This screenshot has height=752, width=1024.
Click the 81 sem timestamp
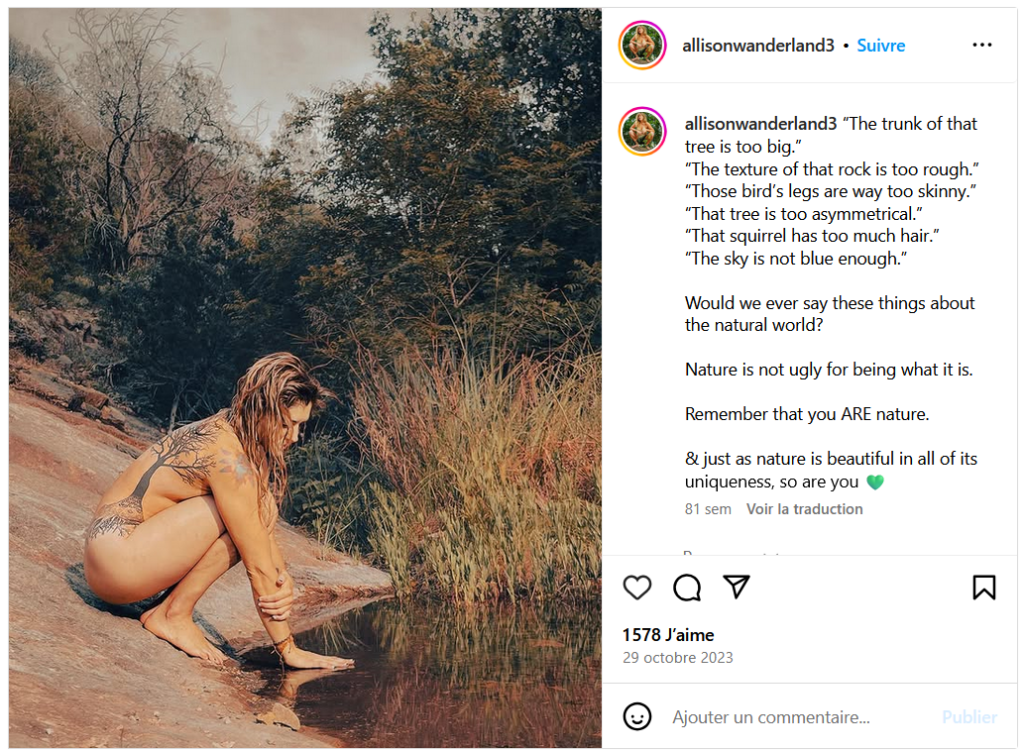point(708,509)
